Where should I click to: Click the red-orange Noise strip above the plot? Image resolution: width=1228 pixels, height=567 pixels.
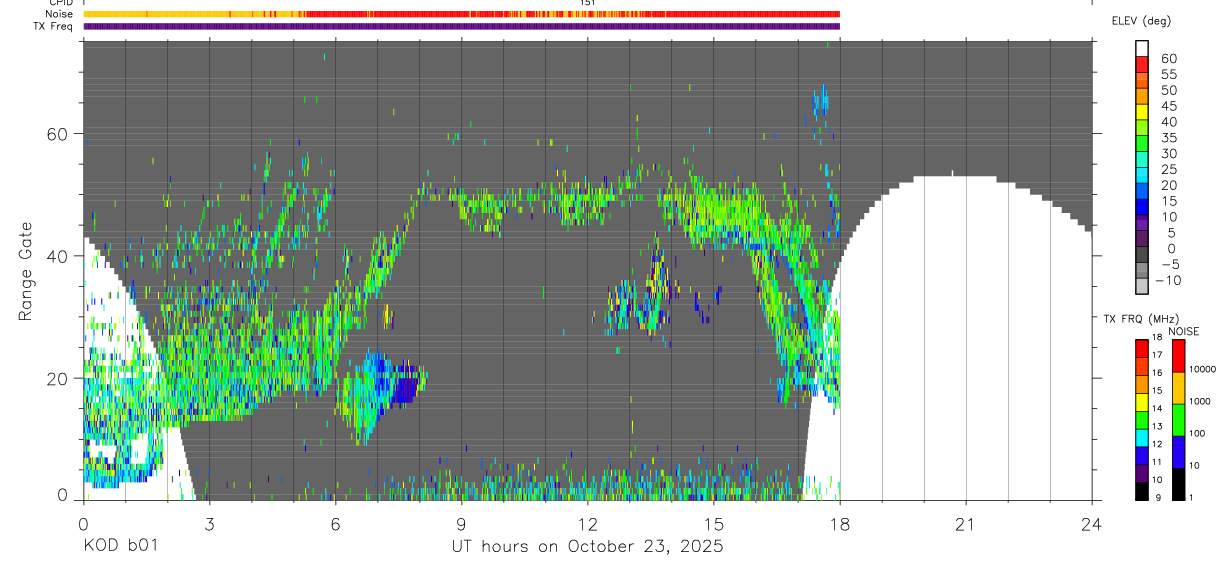click(x=461, y=14)
